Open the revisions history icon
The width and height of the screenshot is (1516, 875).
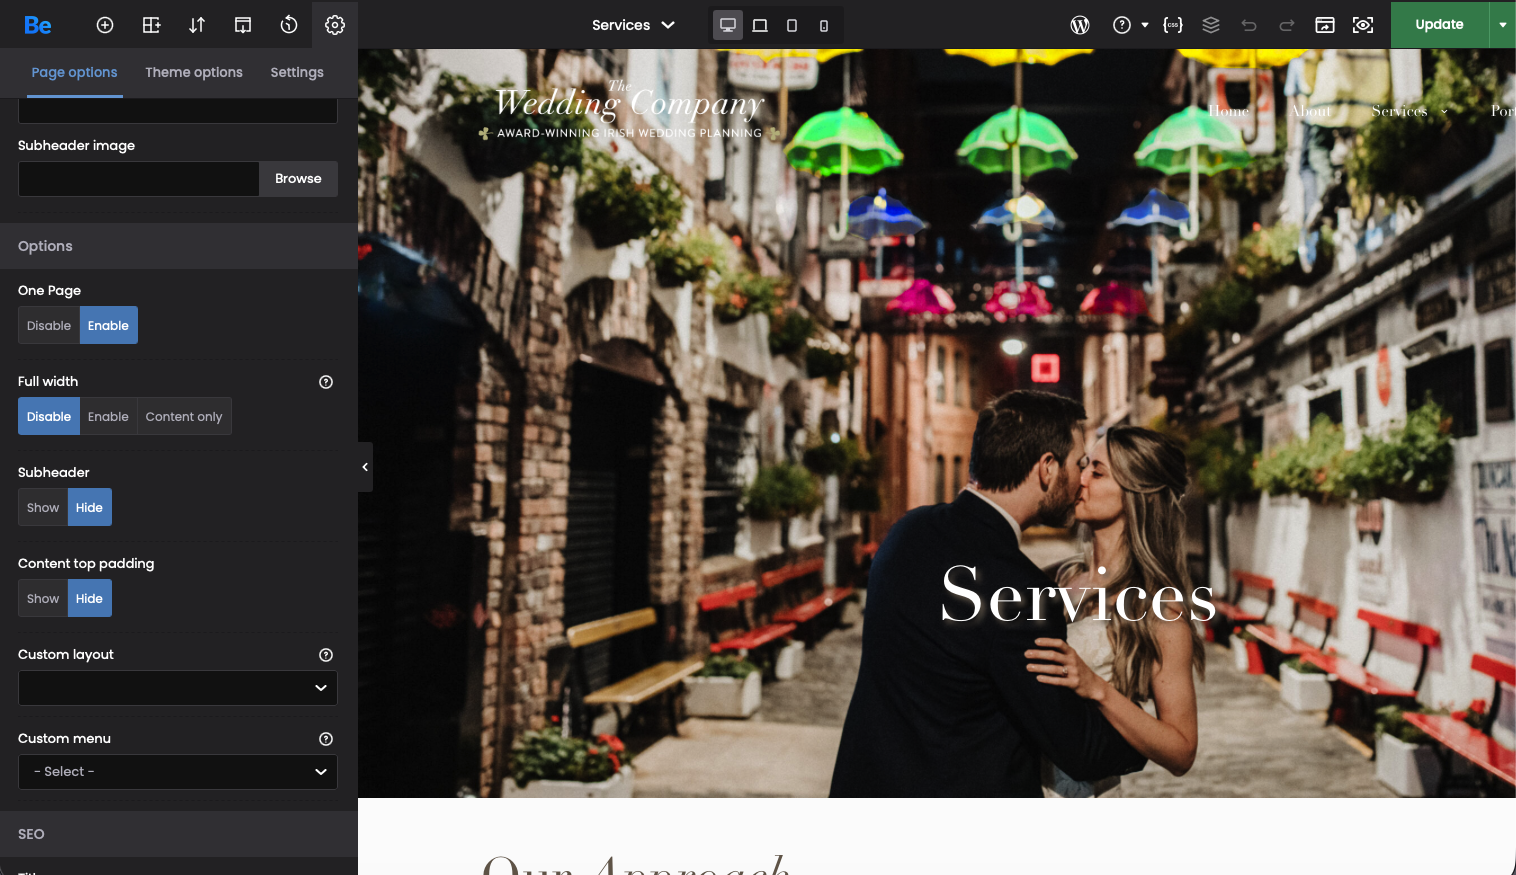[289, 25]
